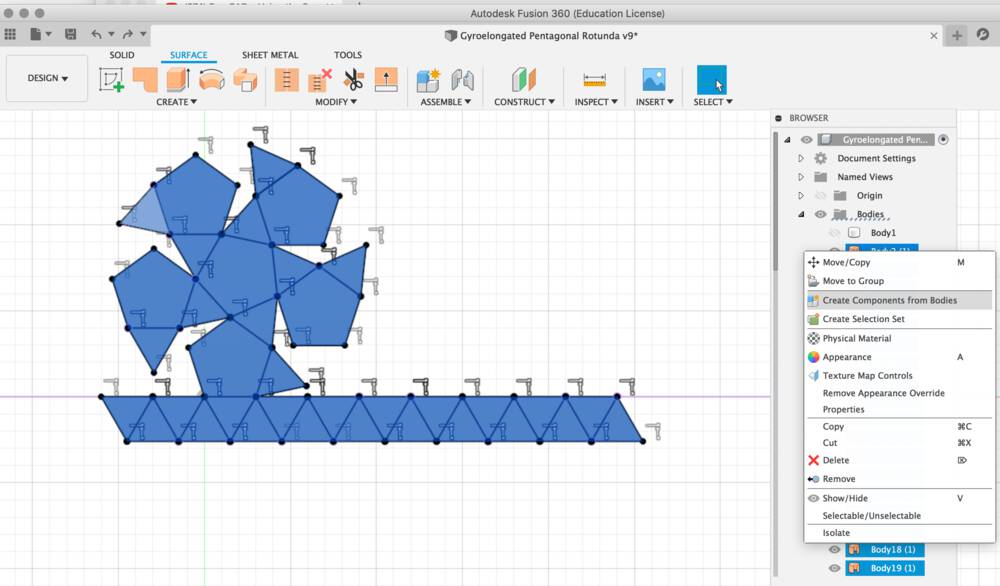Select the Joint tool
The image size is (1000, 586).
coord(461,79)
